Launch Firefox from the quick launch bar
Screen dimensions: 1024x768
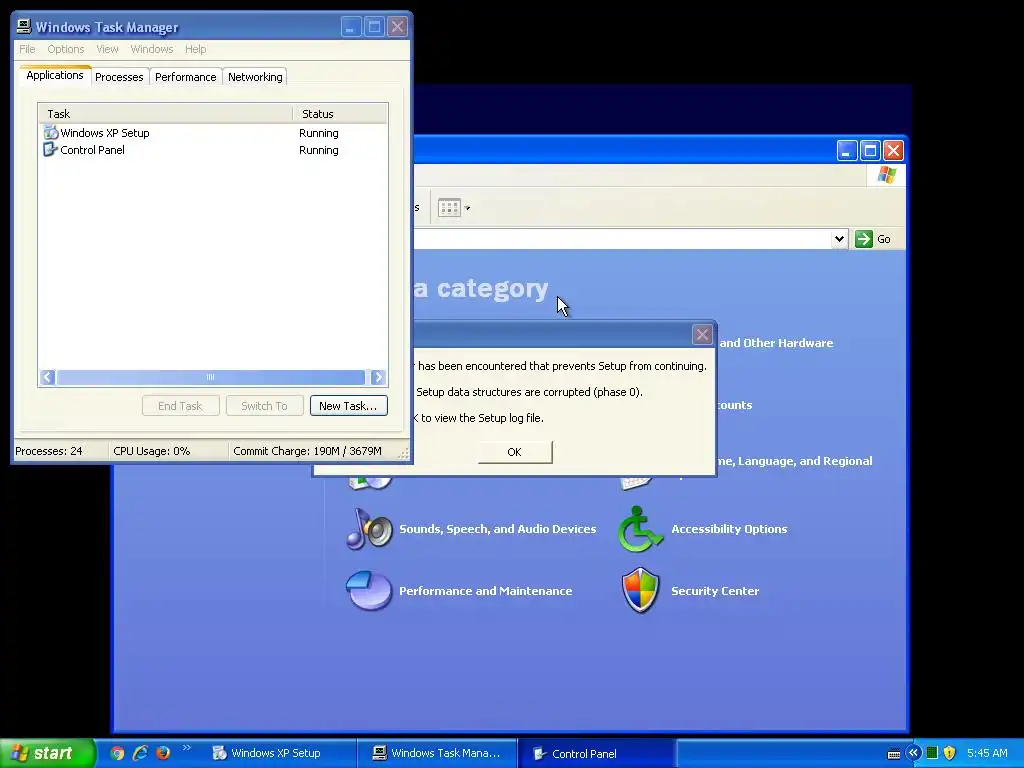[163, 753]
